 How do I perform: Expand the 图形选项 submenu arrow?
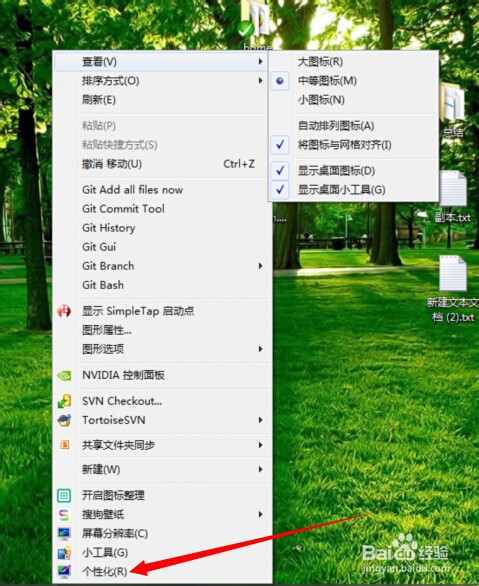point(260,349)
